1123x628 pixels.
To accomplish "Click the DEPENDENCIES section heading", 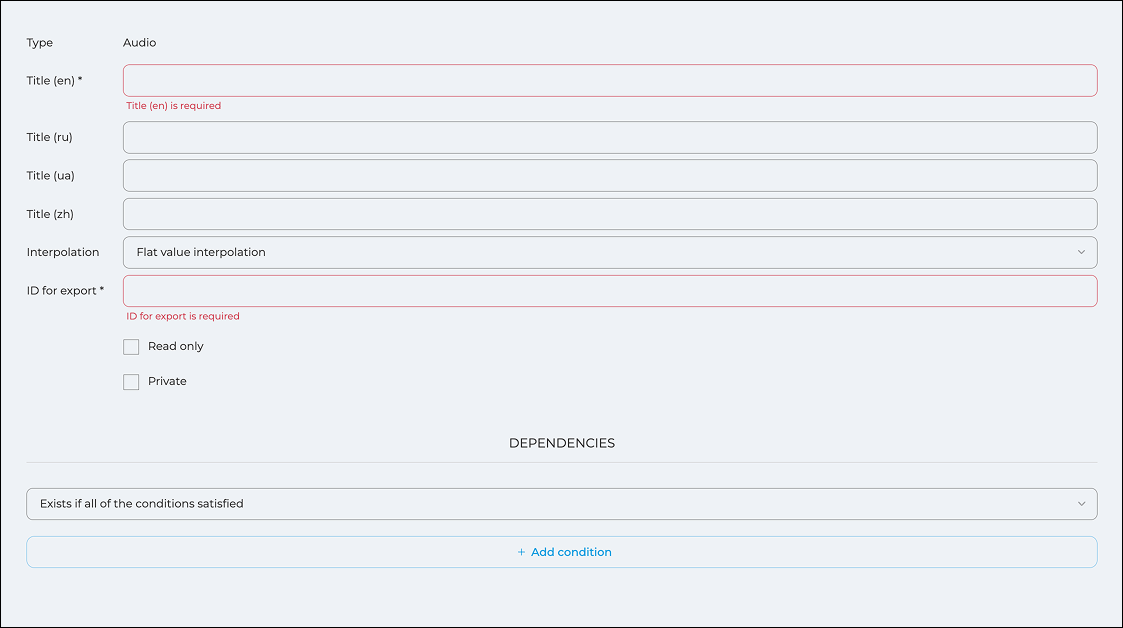I will click(562, 443).
